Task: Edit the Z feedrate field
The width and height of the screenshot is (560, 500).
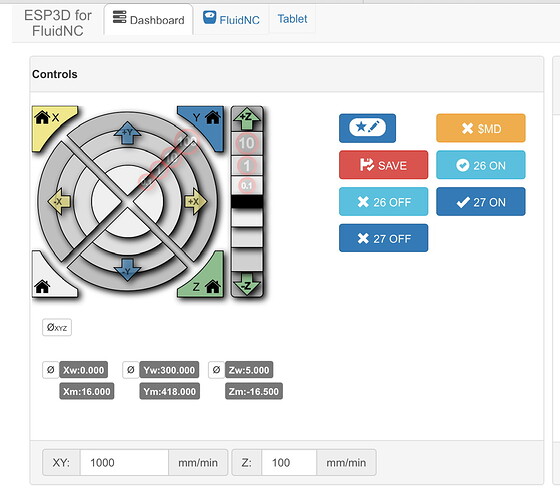Action: click(x=289, y=462)
